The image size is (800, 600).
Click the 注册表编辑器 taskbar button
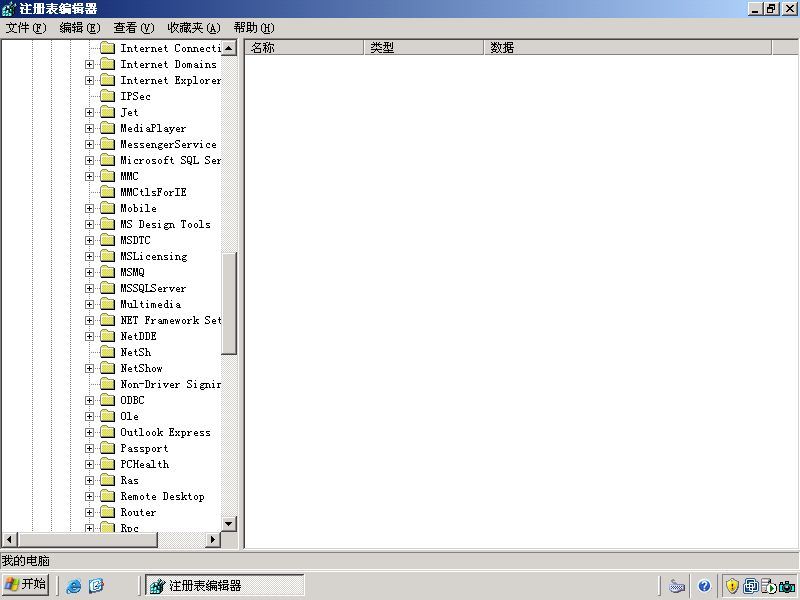(224, 585)
